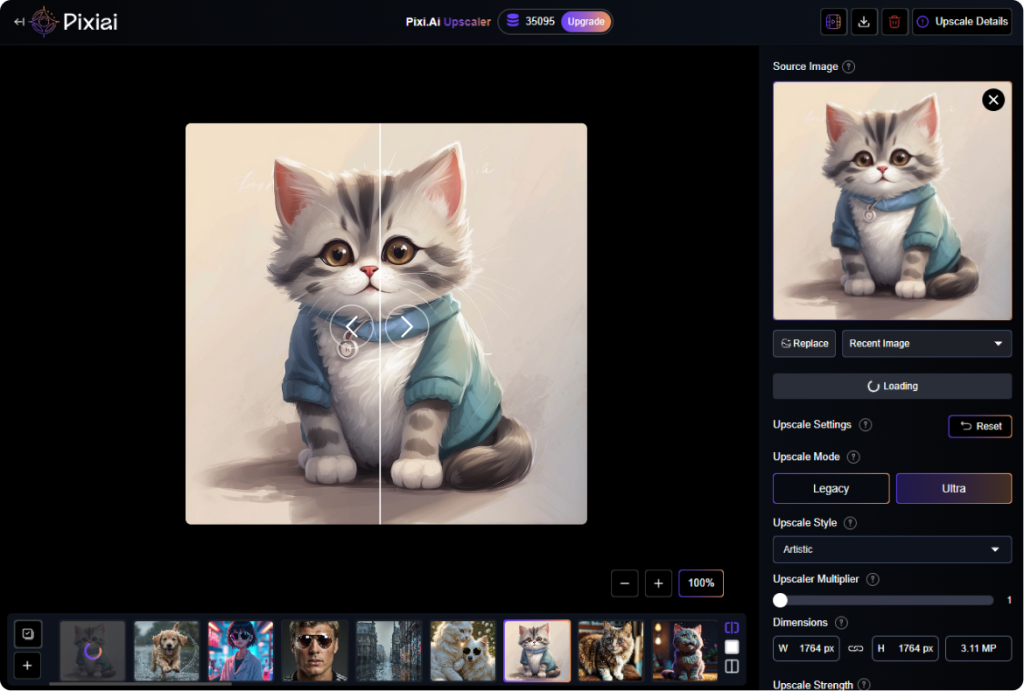Delete the image using the trash icon
1024x691 pixels.
pos(894,21)
